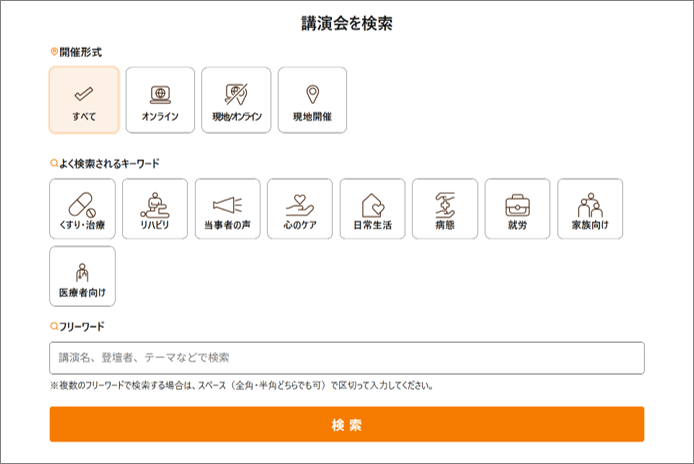Screen dimensions: 694x464
Task: Click the よく検索されるキーワード heading
Action: pyautogui.click(x=109, y=163)
